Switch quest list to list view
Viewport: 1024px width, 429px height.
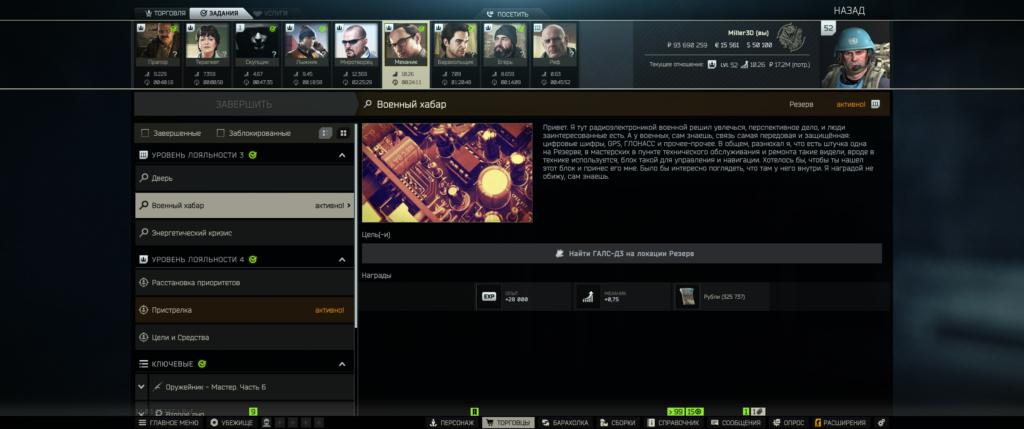pos(325,133)
